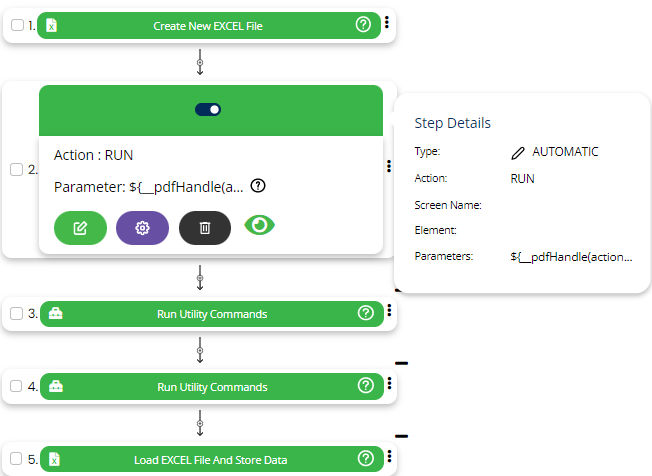
Task: Open three-dot menu for step 3
Action: click(x=389, y=311)
